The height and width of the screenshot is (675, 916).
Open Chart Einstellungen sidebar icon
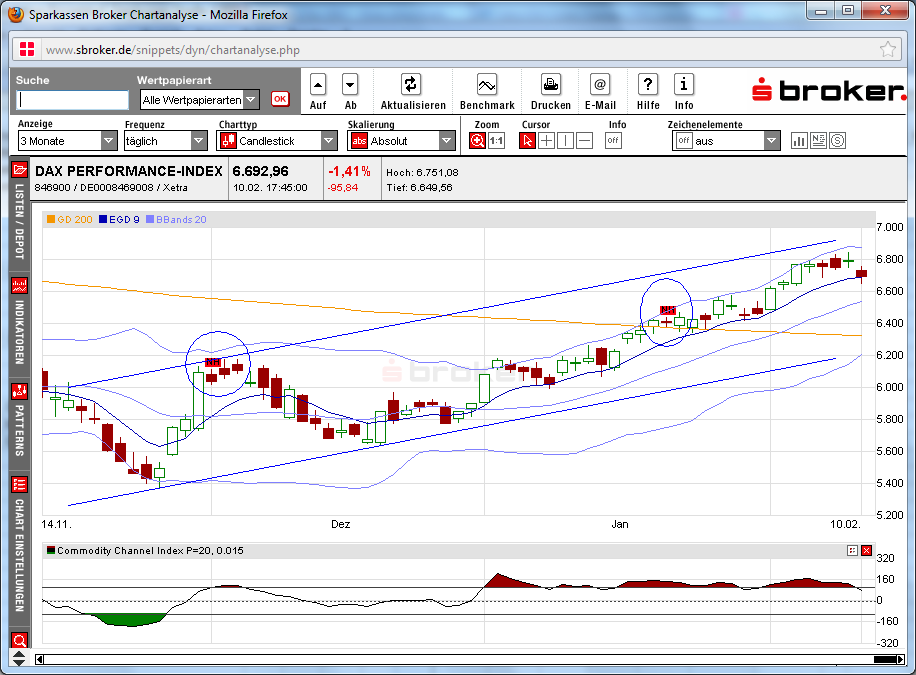pyautogui.click(x=19, y=484)
